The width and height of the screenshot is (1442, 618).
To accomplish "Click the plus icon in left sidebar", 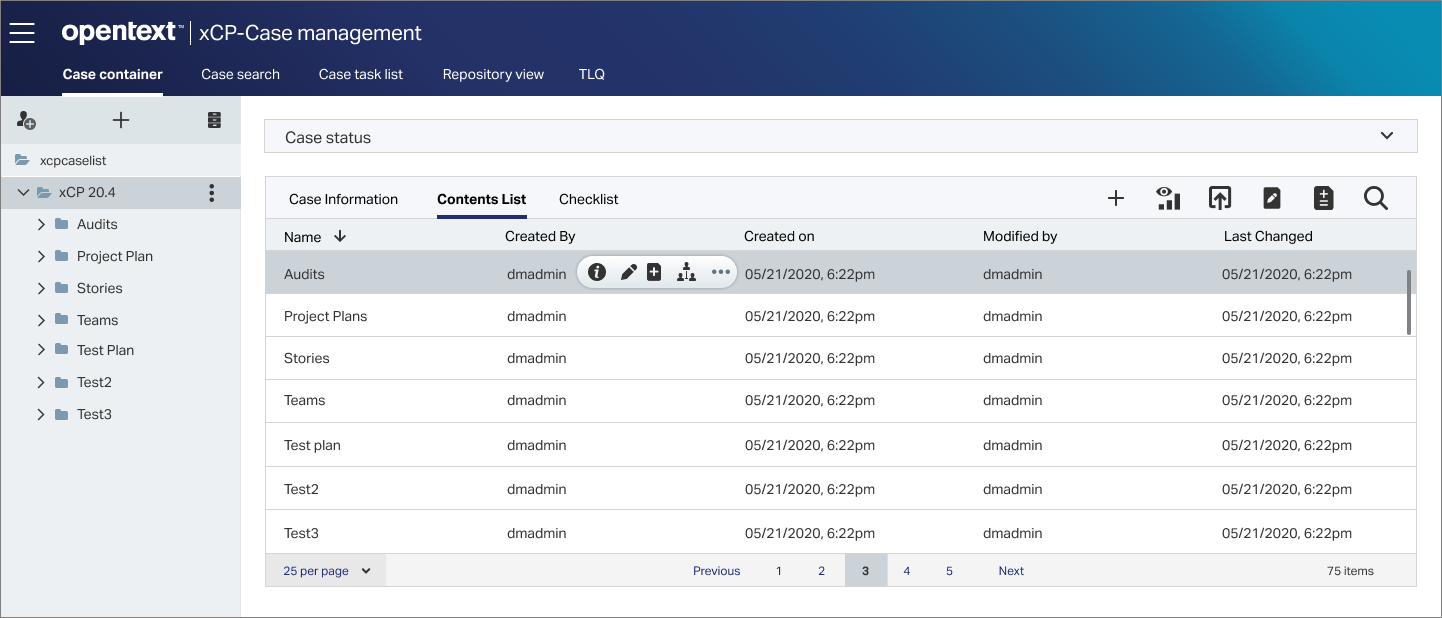I will (x=121, y=120).
